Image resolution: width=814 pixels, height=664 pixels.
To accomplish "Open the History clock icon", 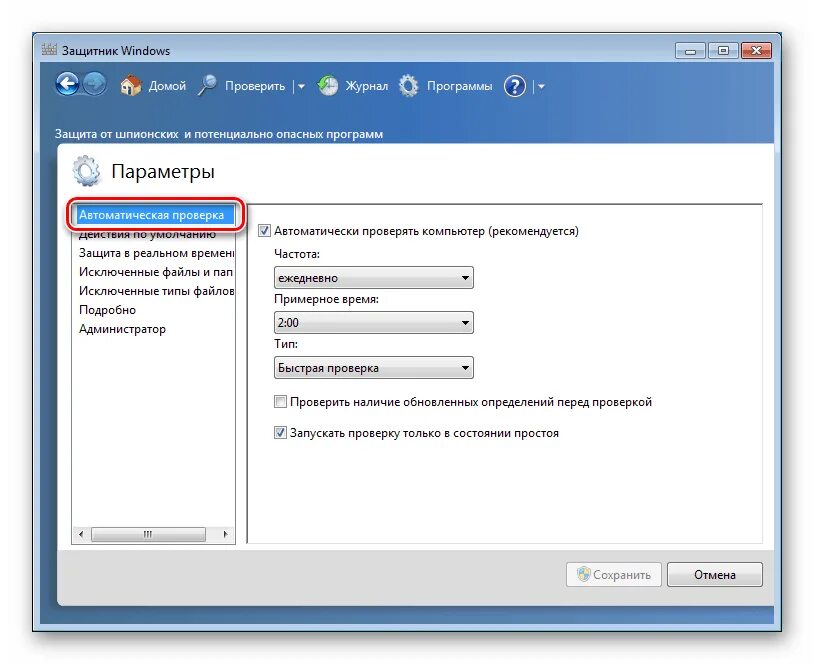I will point(328,86).
